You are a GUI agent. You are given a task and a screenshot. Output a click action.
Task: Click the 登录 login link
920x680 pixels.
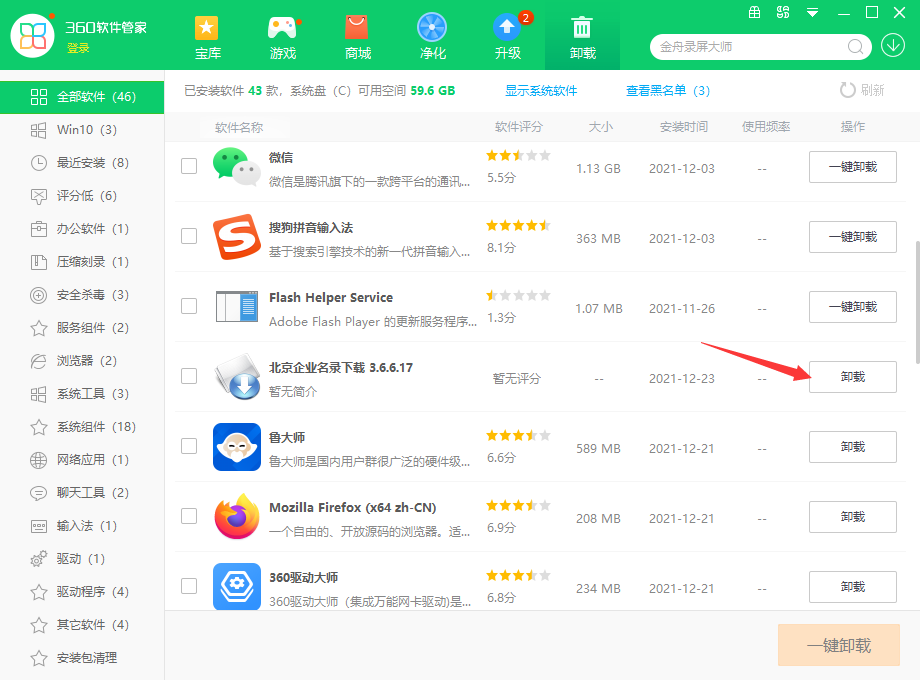coord(77,49)
